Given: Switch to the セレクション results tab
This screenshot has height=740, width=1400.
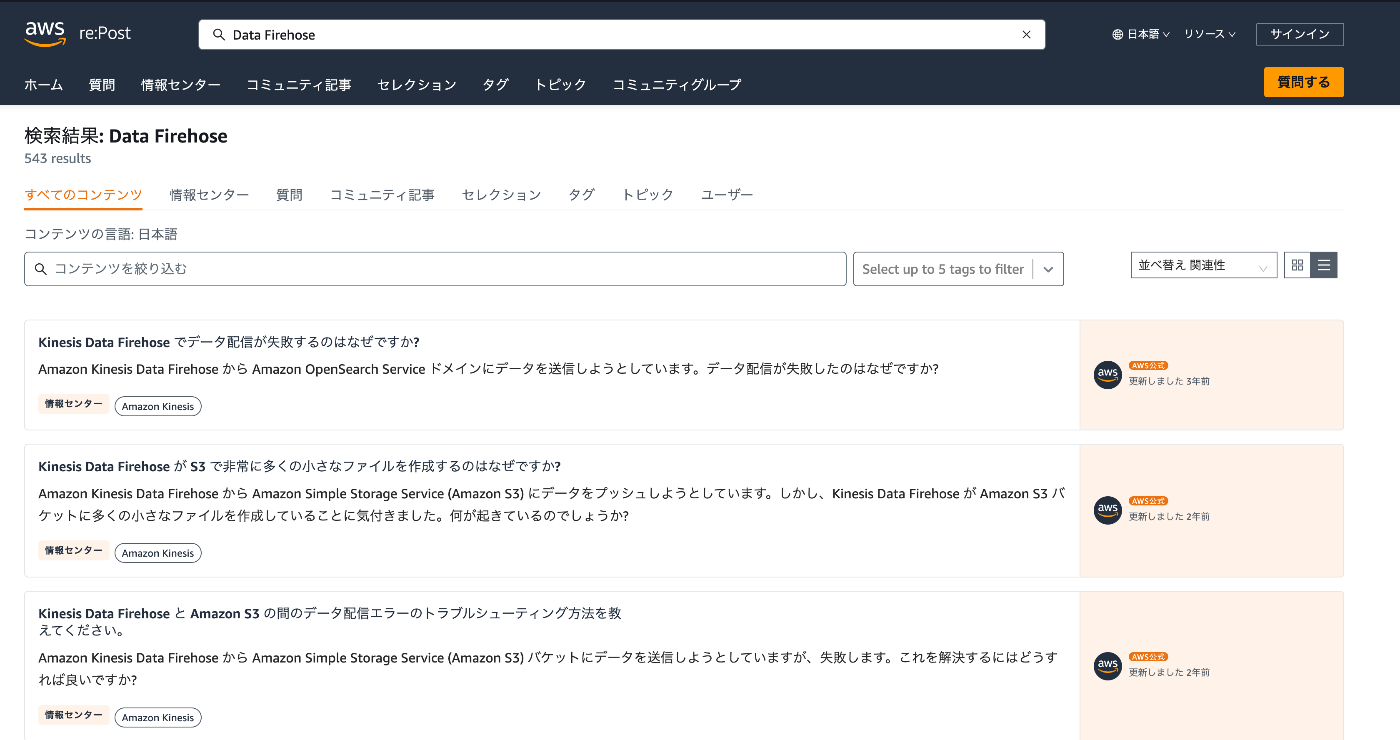Looking at the screenshot, I should pos(501,195).
